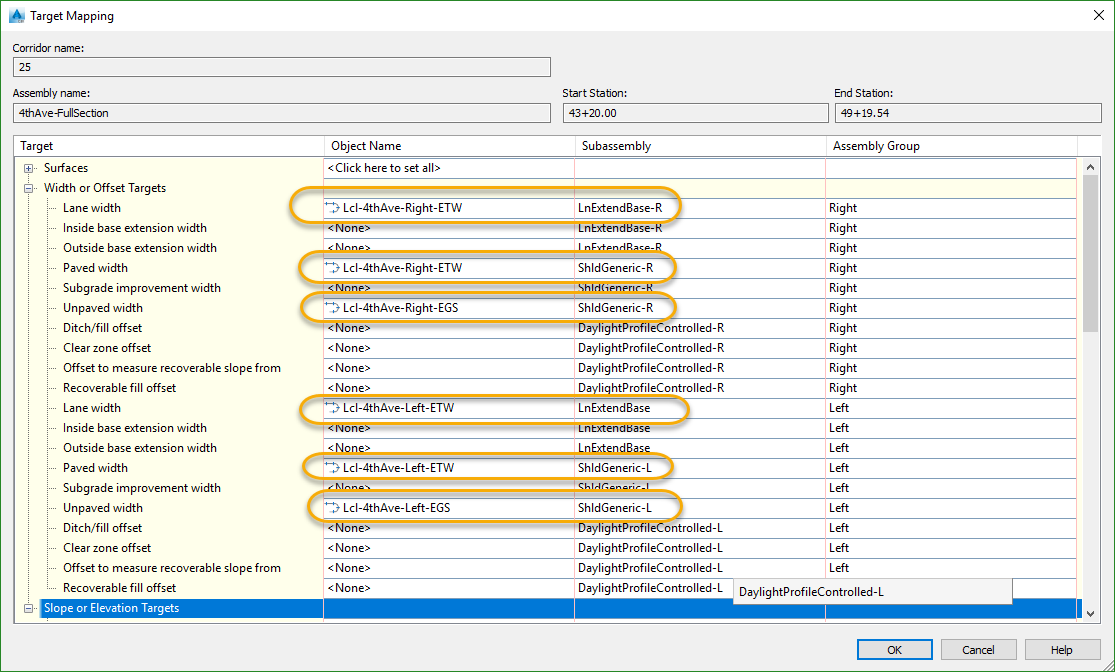Viewport: 1115px width, 672px height.
Task: Select the Lcl-4thAve-Right-EGS alignment icon
Action: [x=333, y=308]
